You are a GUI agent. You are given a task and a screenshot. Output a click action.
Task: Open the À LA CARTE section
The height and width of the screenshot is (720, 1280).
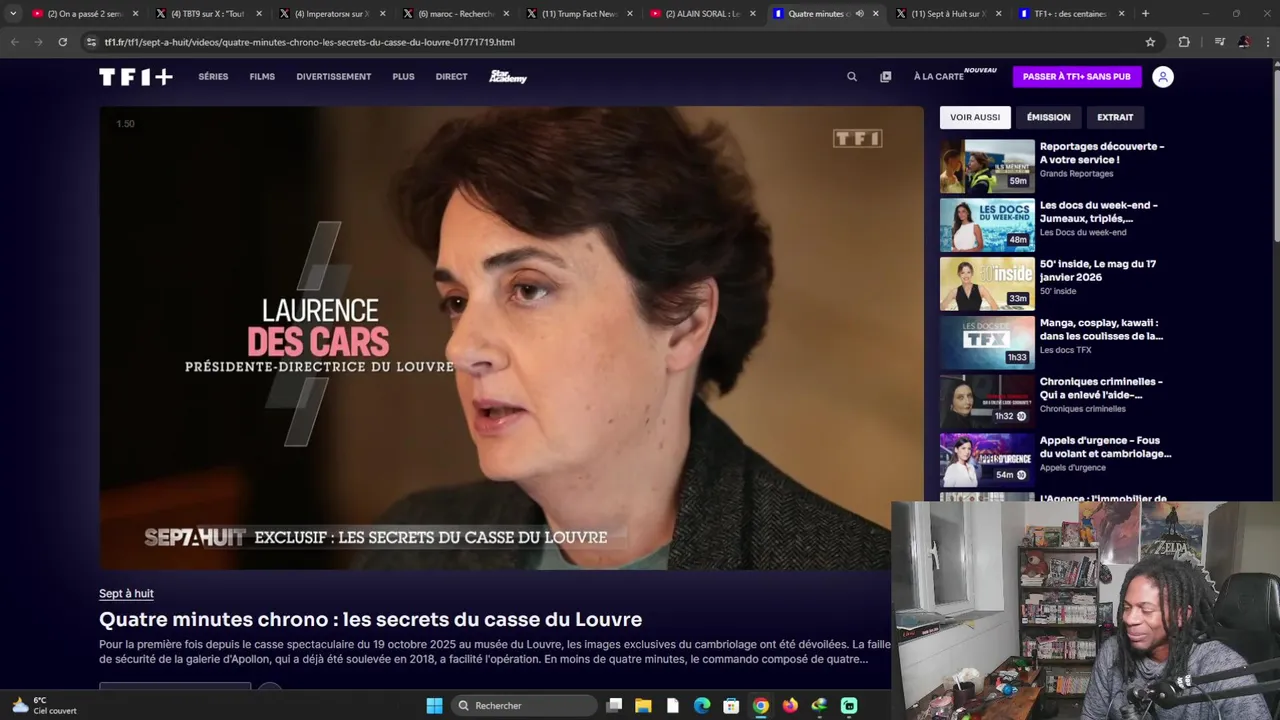pyautogui.click(x=938, y=77)
